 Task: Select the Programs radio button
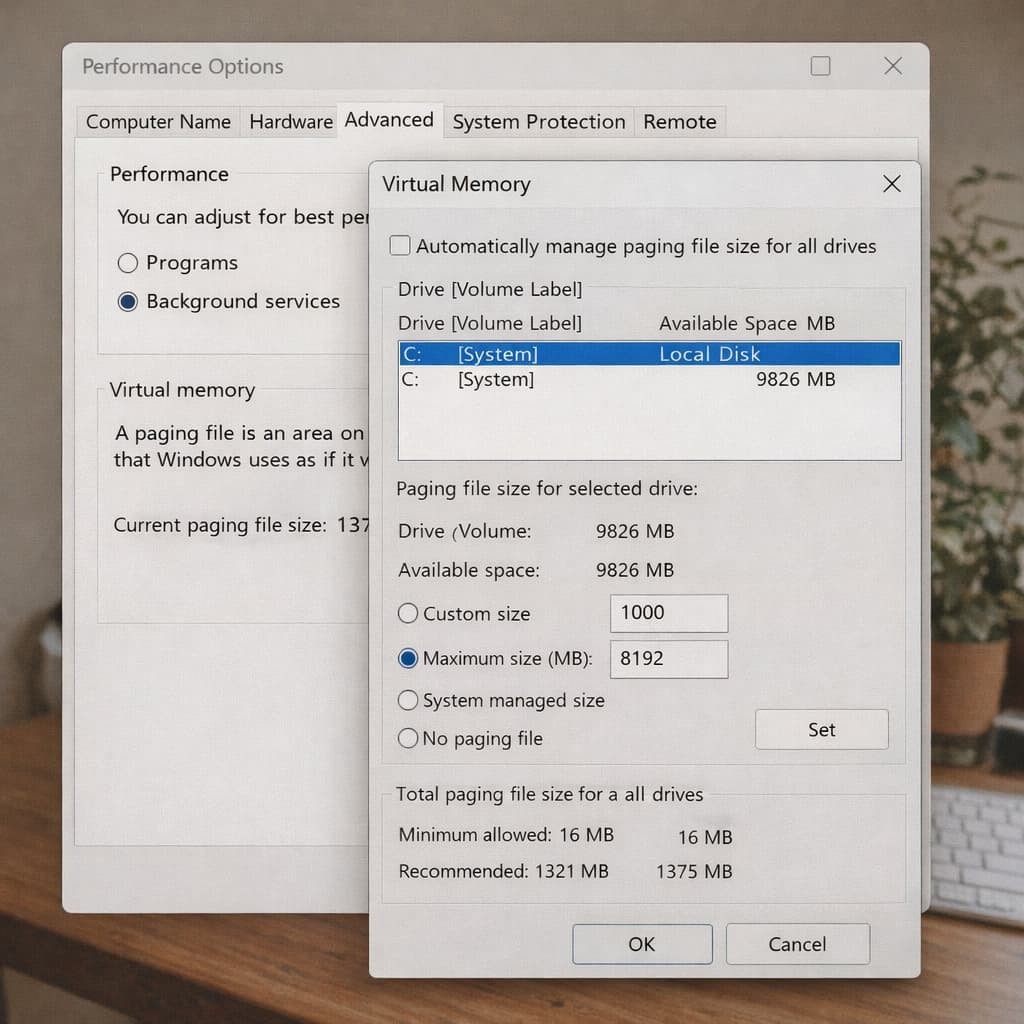[x=128, y=263]
